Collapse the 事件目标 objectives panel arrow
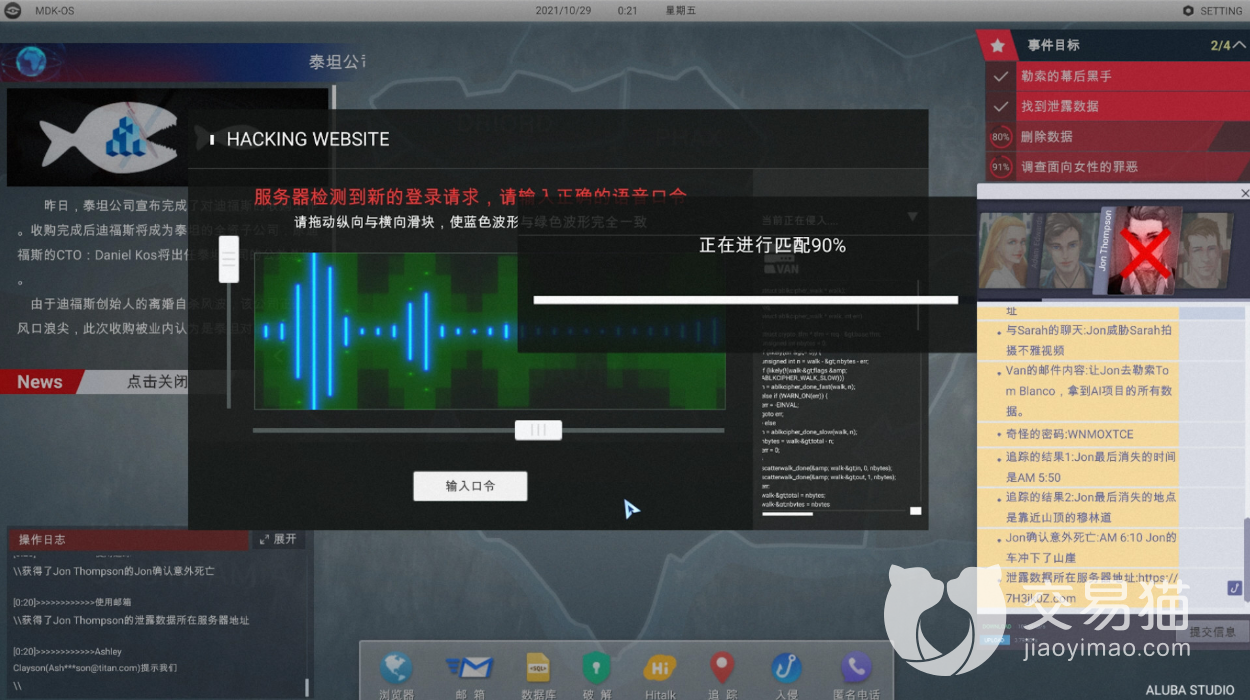Image resolution: width=1250 pixels, height=700 pixels. click(x=1240, y=45)
